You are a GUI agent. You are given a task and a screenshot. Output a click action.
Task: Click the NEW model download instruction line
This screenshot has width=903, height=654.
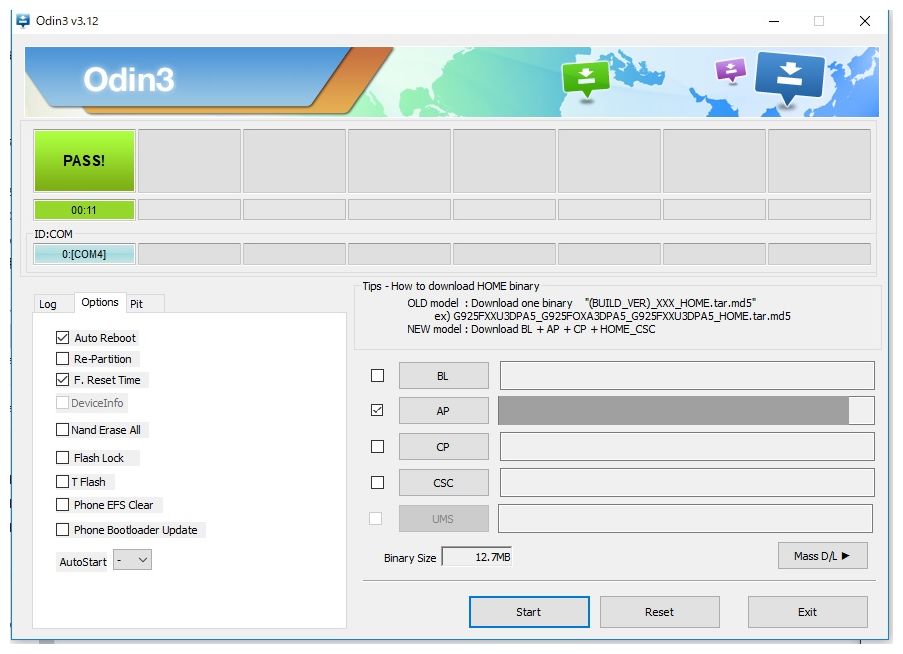pyautogui.click(x=531, y=329)
